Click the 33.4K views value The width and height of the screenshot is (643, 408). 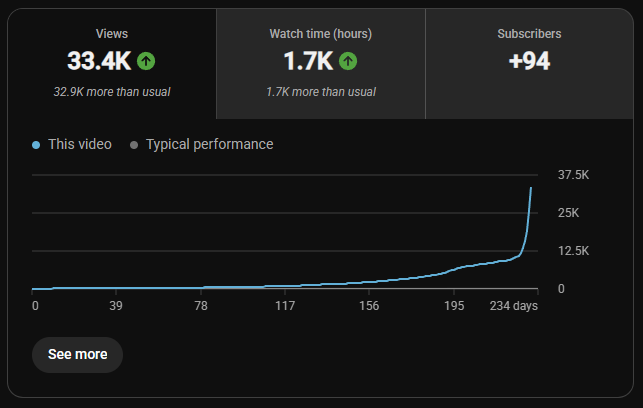(99, 61)
